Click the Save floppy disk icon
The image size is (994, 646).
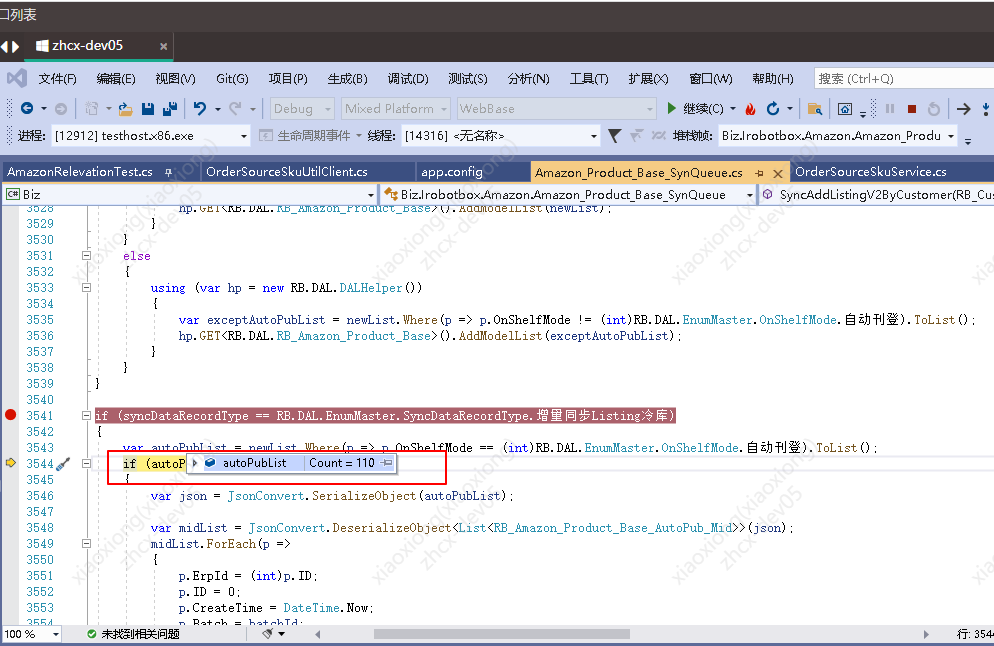pos(148,109)
